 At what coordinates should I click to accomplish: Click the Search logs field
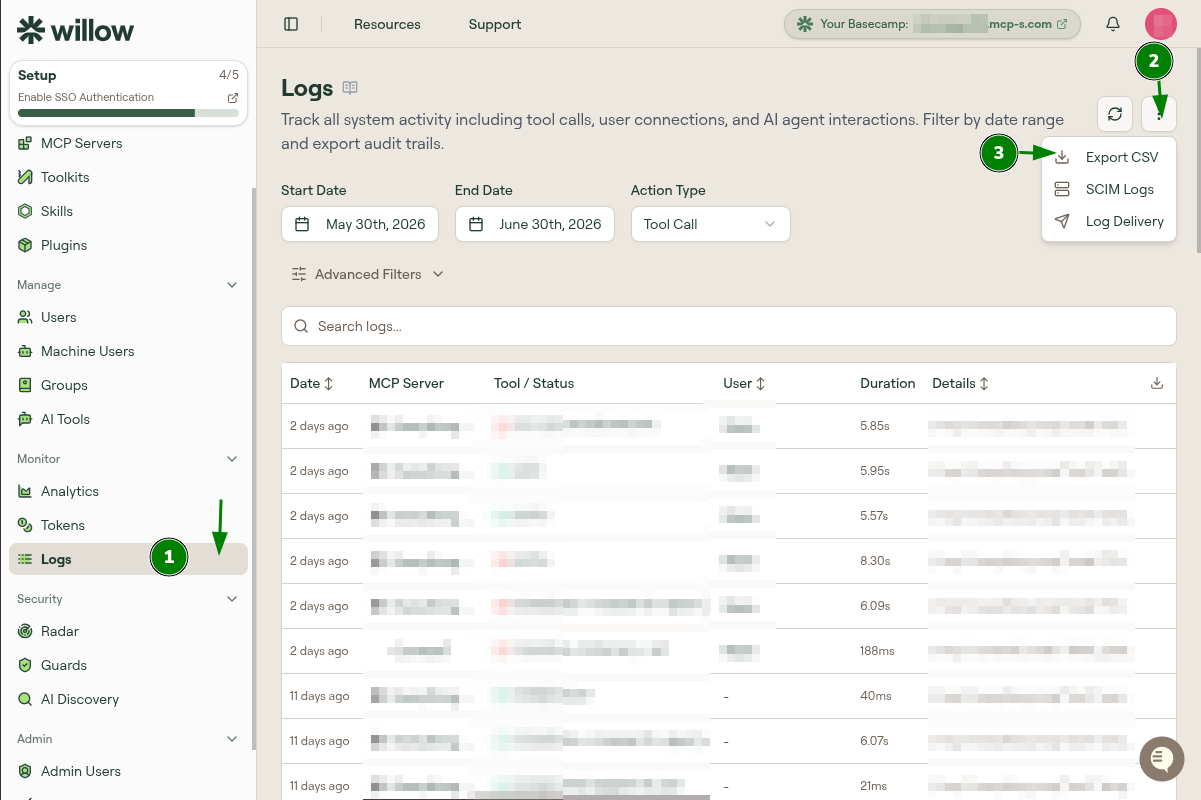729,326
